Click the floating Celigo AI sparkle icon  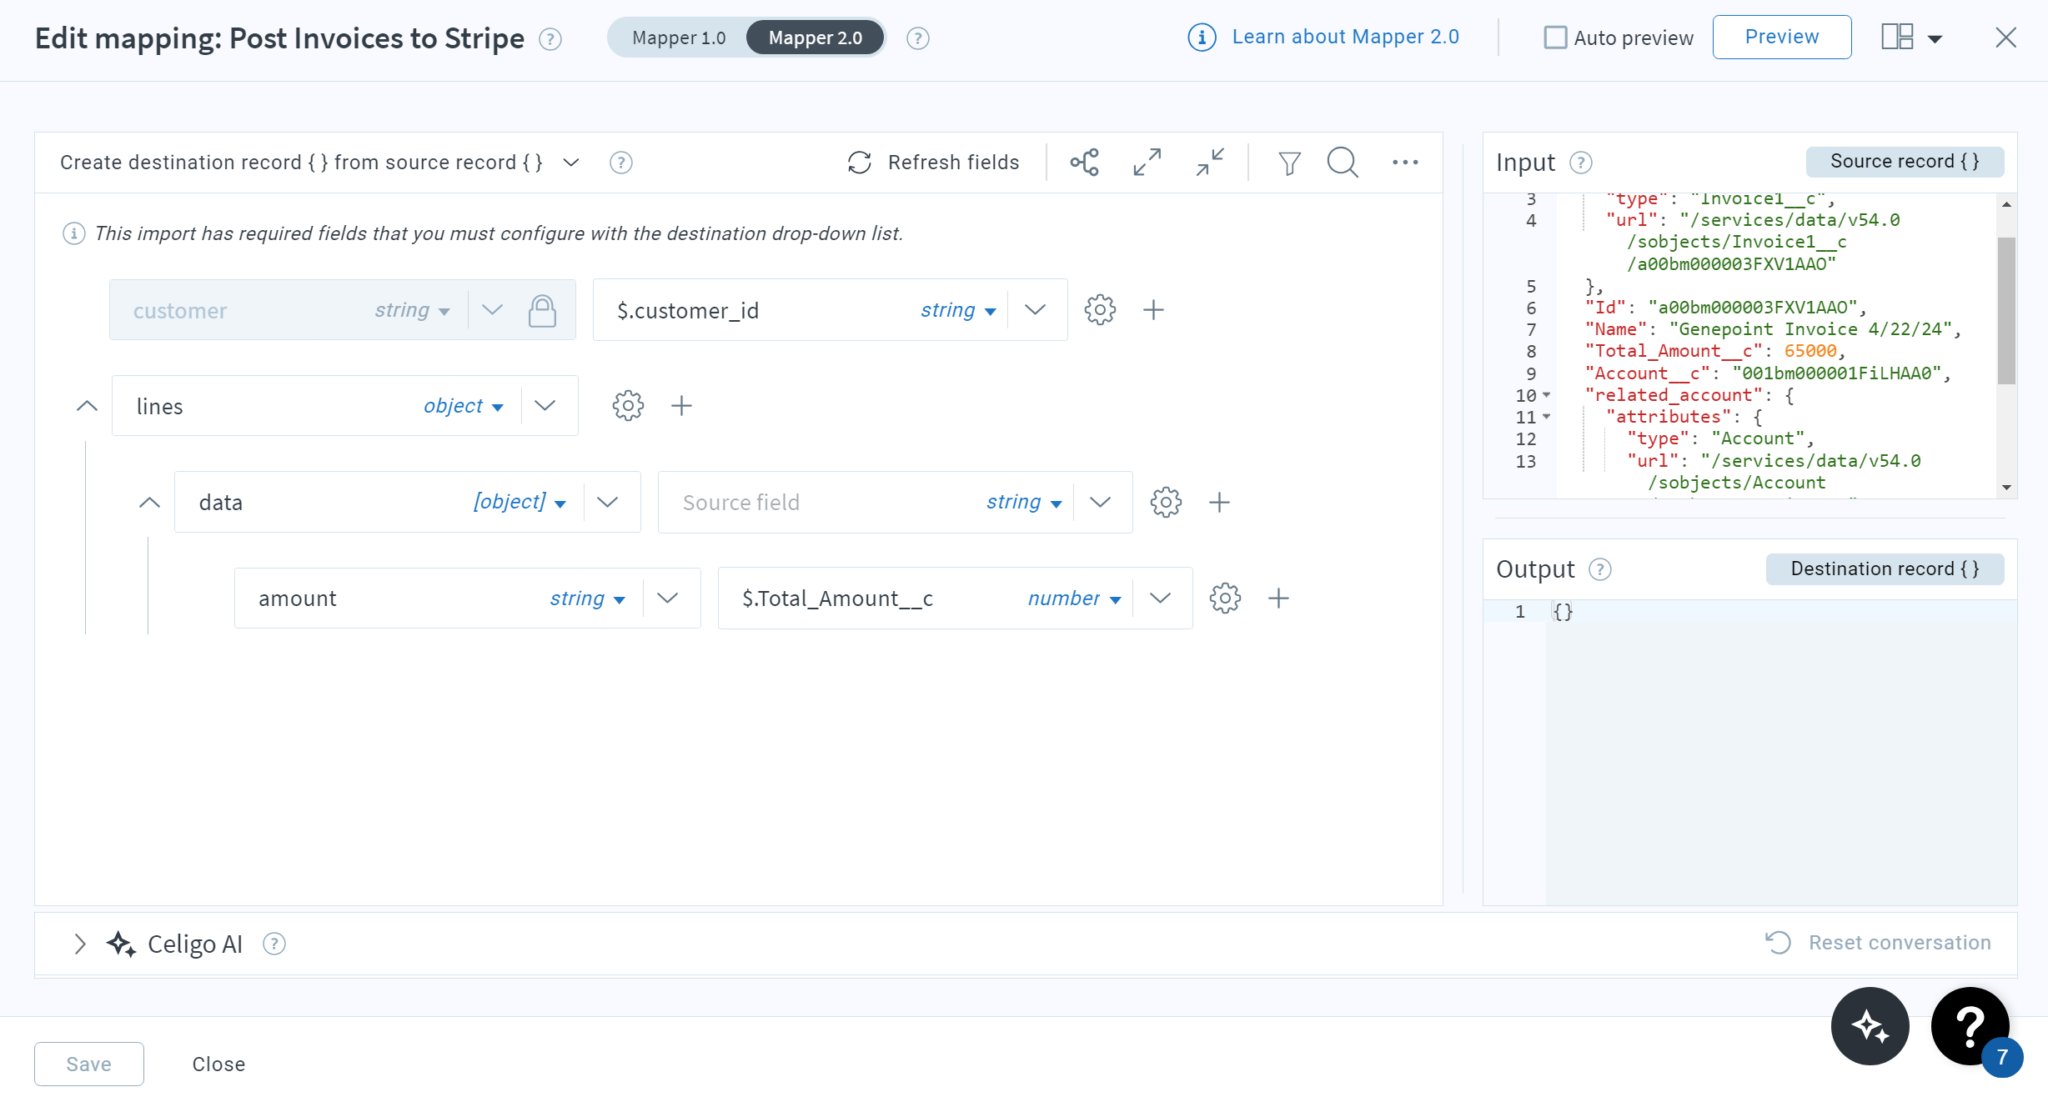pos(1869,1025)
